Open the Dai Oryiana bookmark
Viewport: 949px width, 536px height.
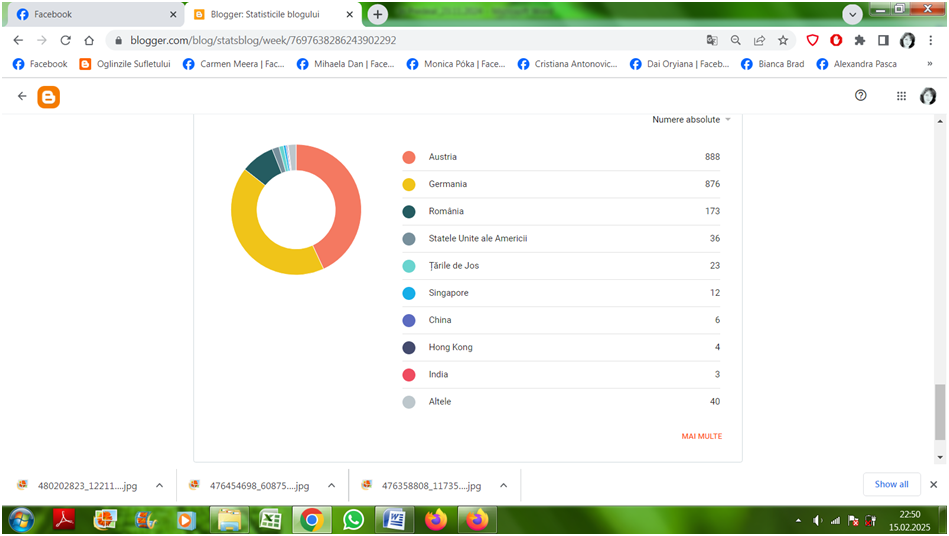(x=680, y=64)
